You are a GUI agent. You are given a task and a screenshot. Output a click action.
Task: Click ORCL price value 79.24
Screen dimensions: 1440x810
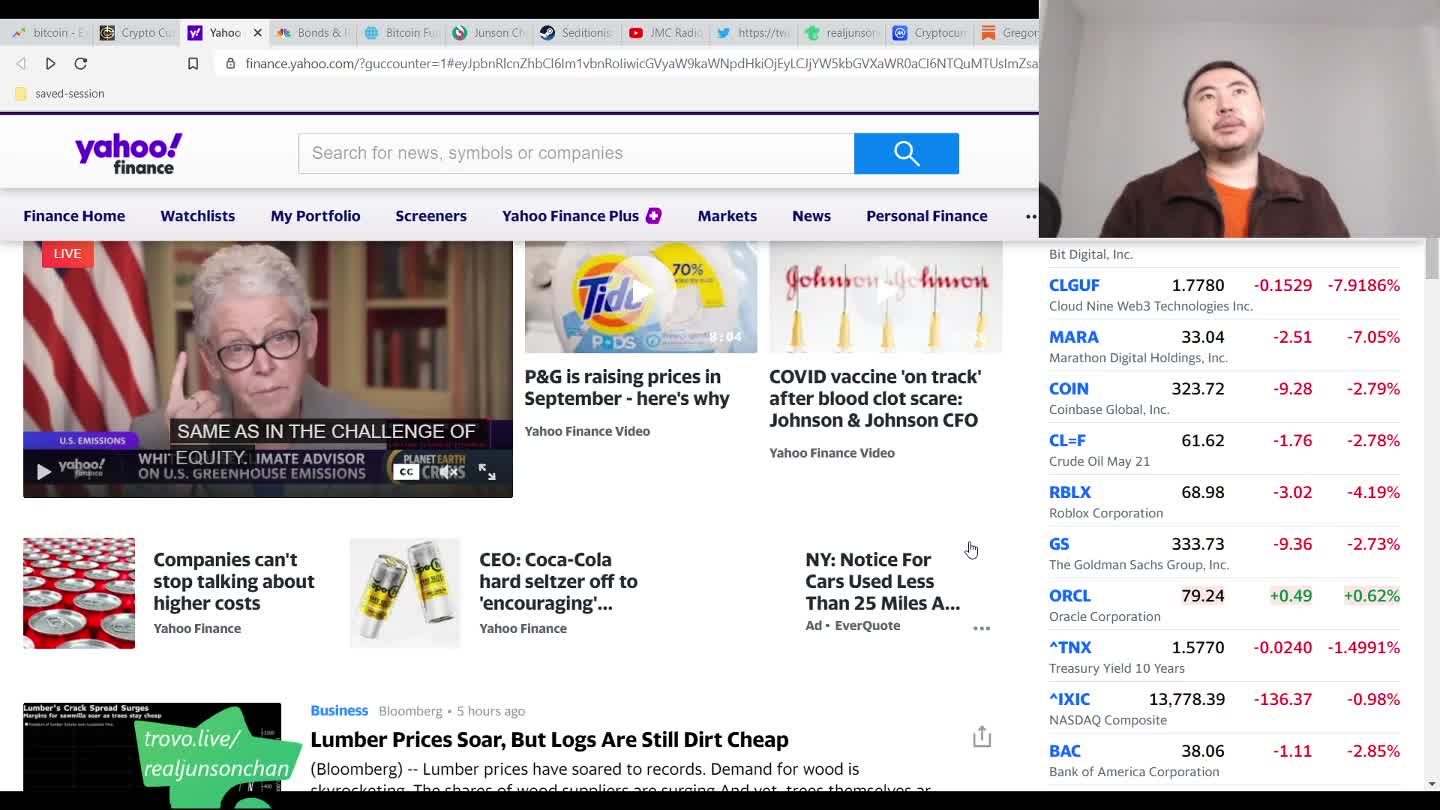1203,596
